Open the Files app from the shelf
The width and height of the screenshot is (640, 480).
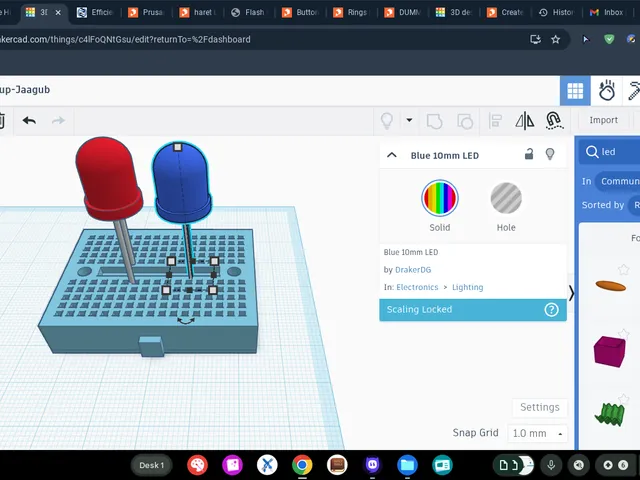pyautogui.click(x=407, y=465)
